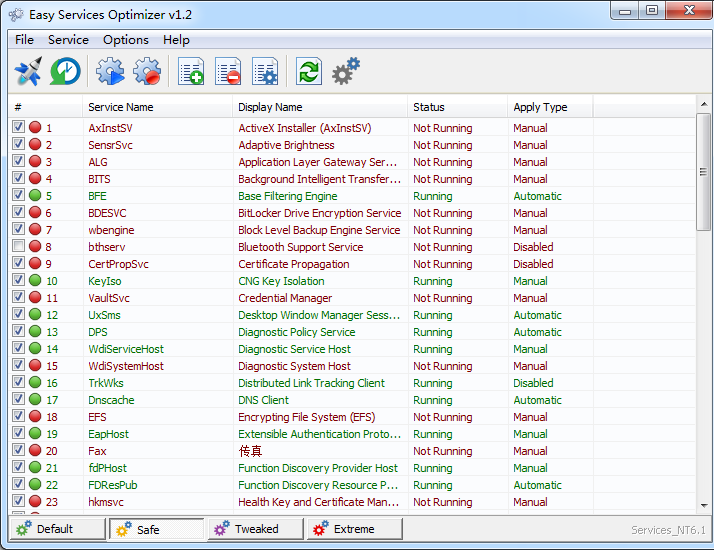Select the 'Credential Manager' display name
This screenshot has width=714, height=551.
click(x=285, y=298)
